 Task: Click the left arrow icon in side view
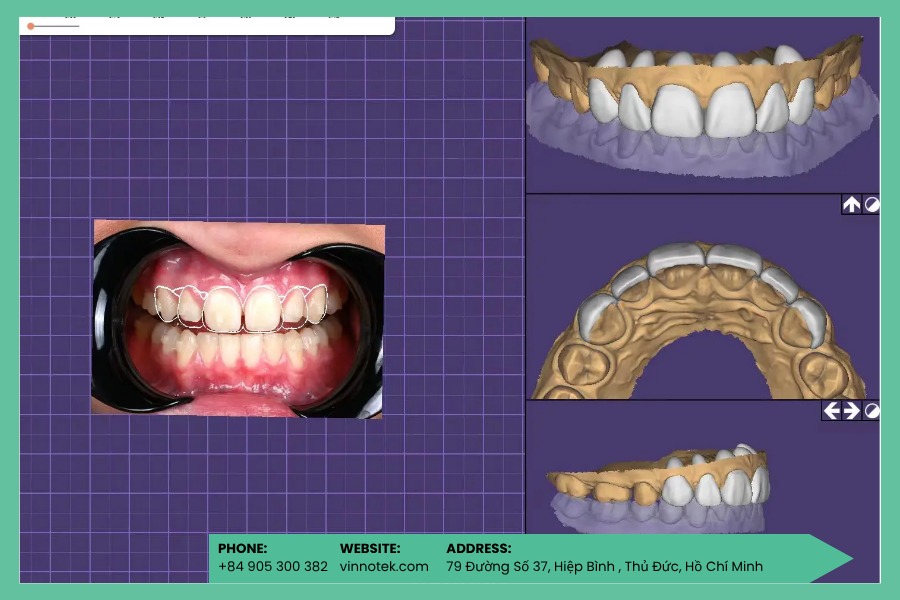(x=832, y=411)
